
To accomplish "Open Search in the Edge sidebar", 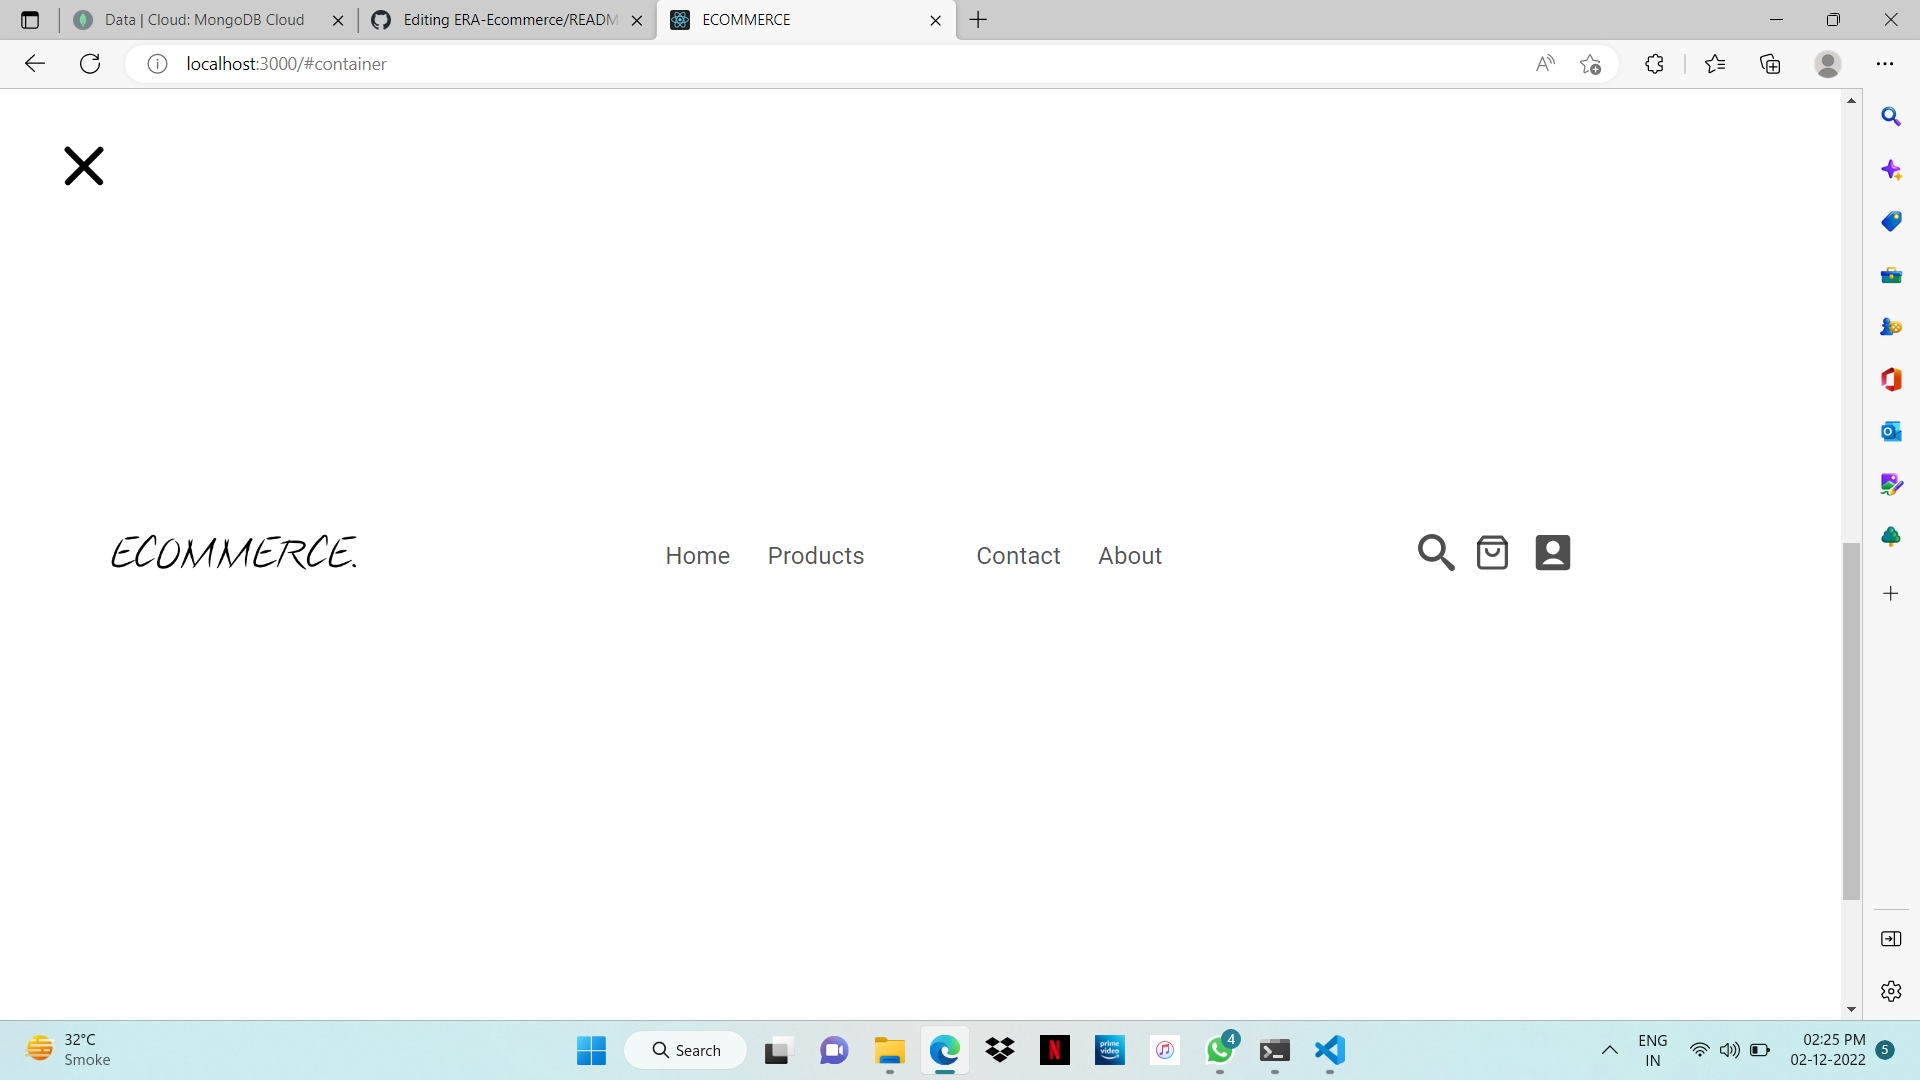I will coord(1892,116).
